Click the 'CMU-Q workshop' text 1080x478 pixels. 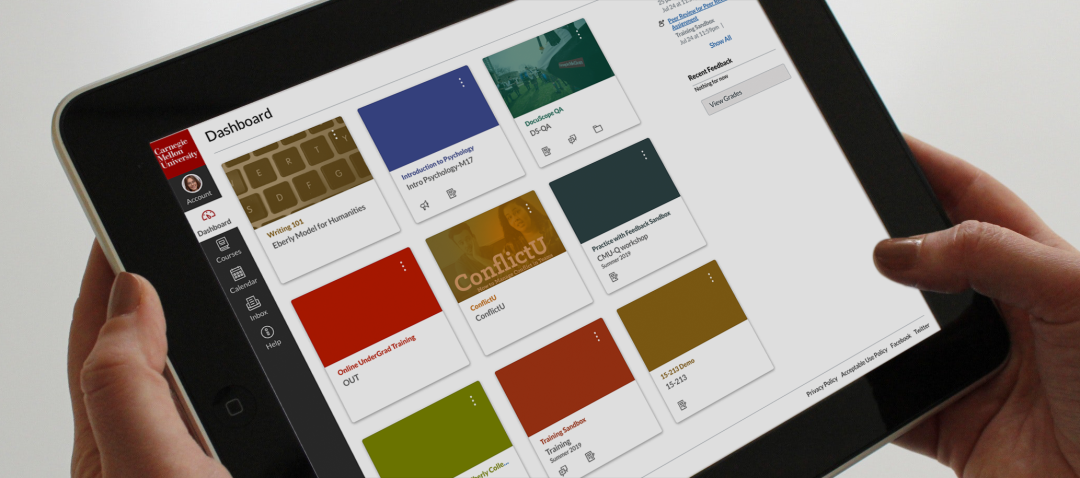coord(622,248)
